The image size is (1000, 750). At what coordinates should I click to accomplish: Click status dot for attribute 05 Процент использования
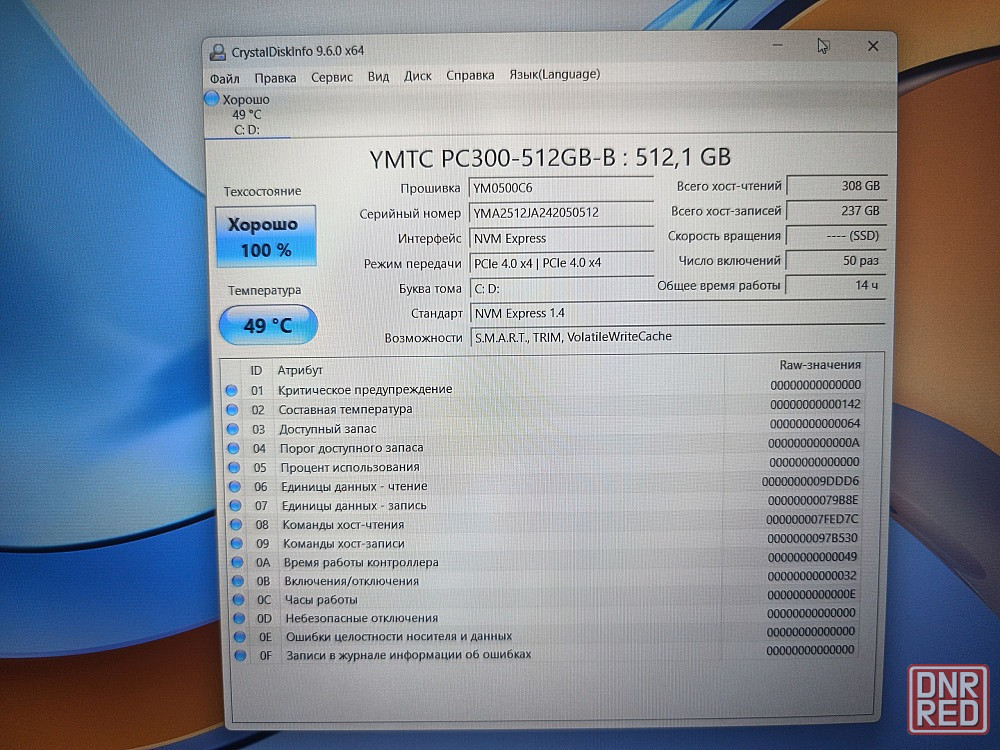point(234,467)
